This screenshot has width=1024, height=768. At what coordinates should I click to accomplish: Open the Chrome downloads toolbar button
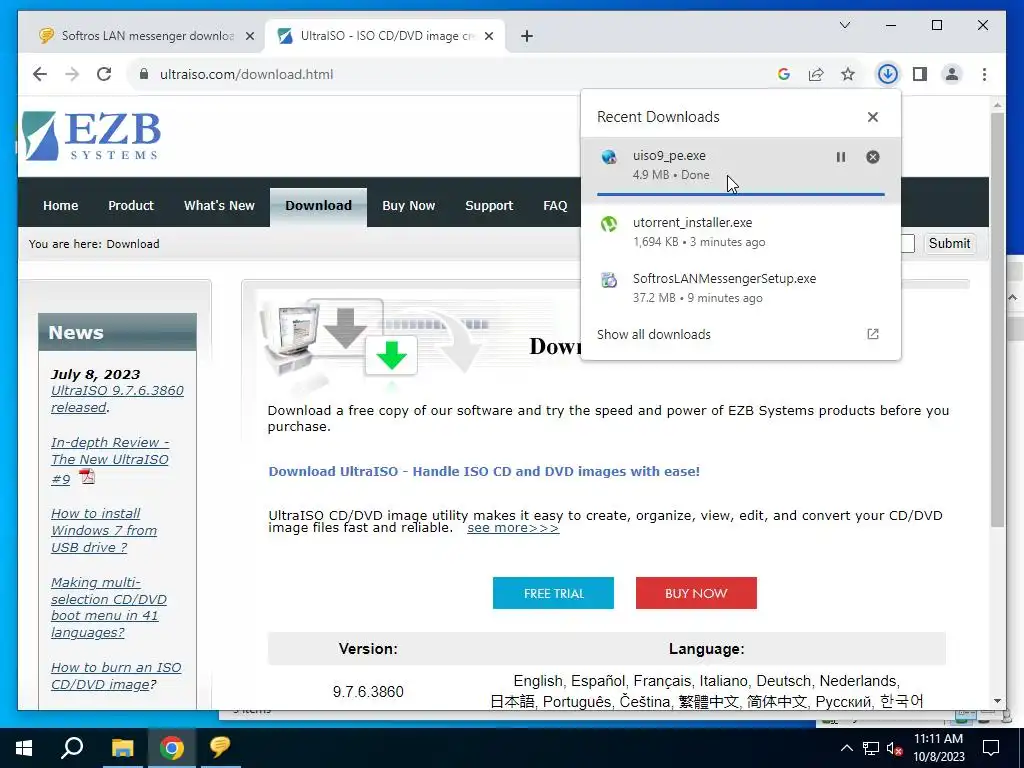(887, 74)
